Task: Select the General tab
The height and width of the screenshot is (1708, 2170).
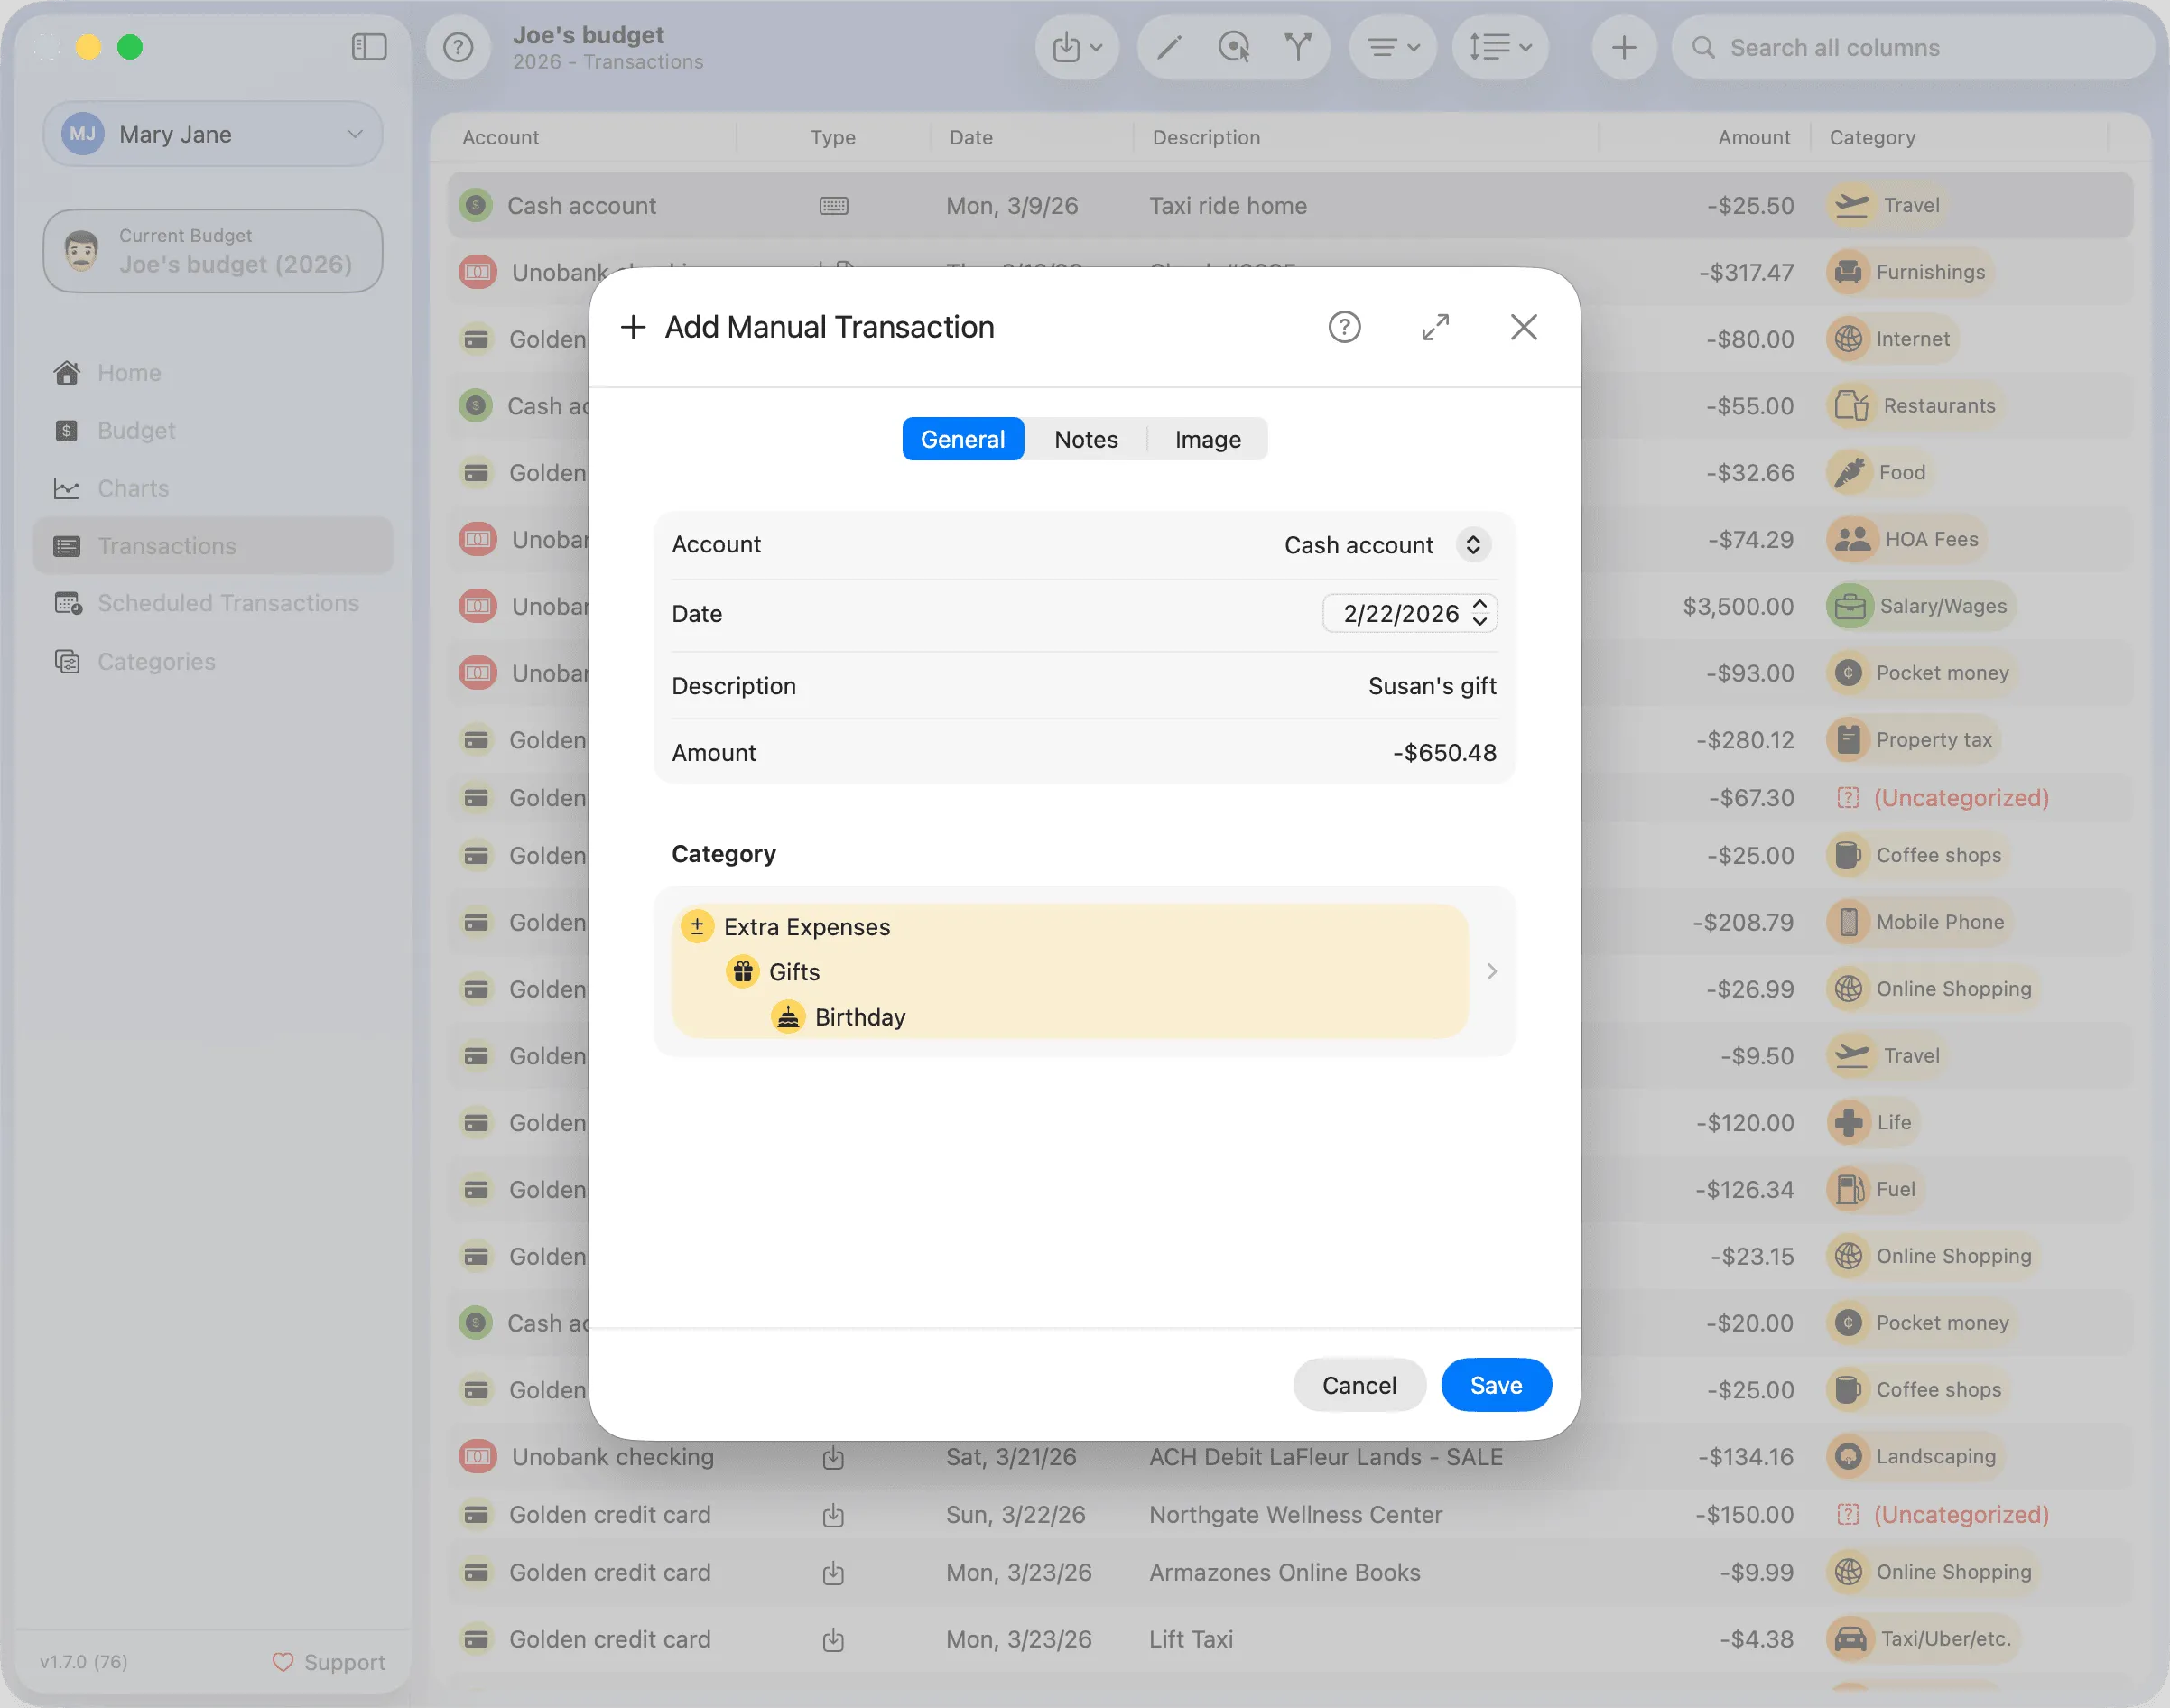Action: [x=962, y=439]
